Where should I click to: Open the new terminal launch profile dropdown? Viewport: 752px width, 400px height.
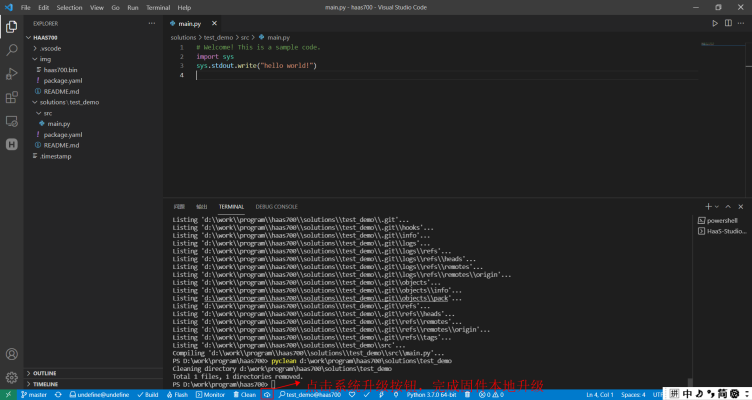(716, 206)
